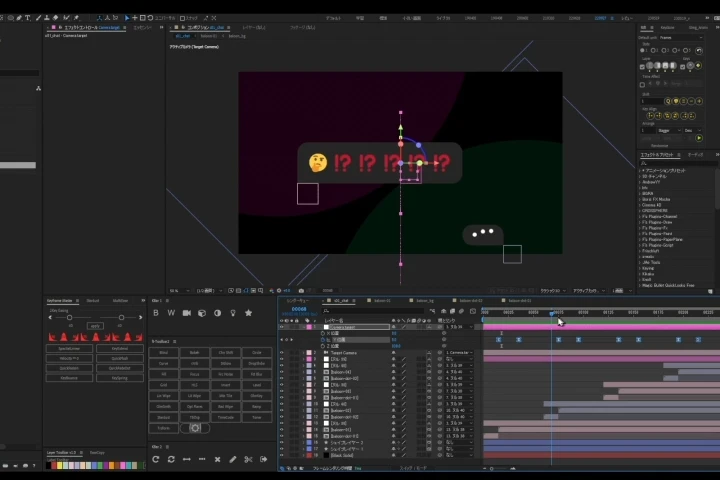Screen dimensions: 720x480
Task: Toggle the Keys checkbox in right panel
Action: (x=683, y=67)
